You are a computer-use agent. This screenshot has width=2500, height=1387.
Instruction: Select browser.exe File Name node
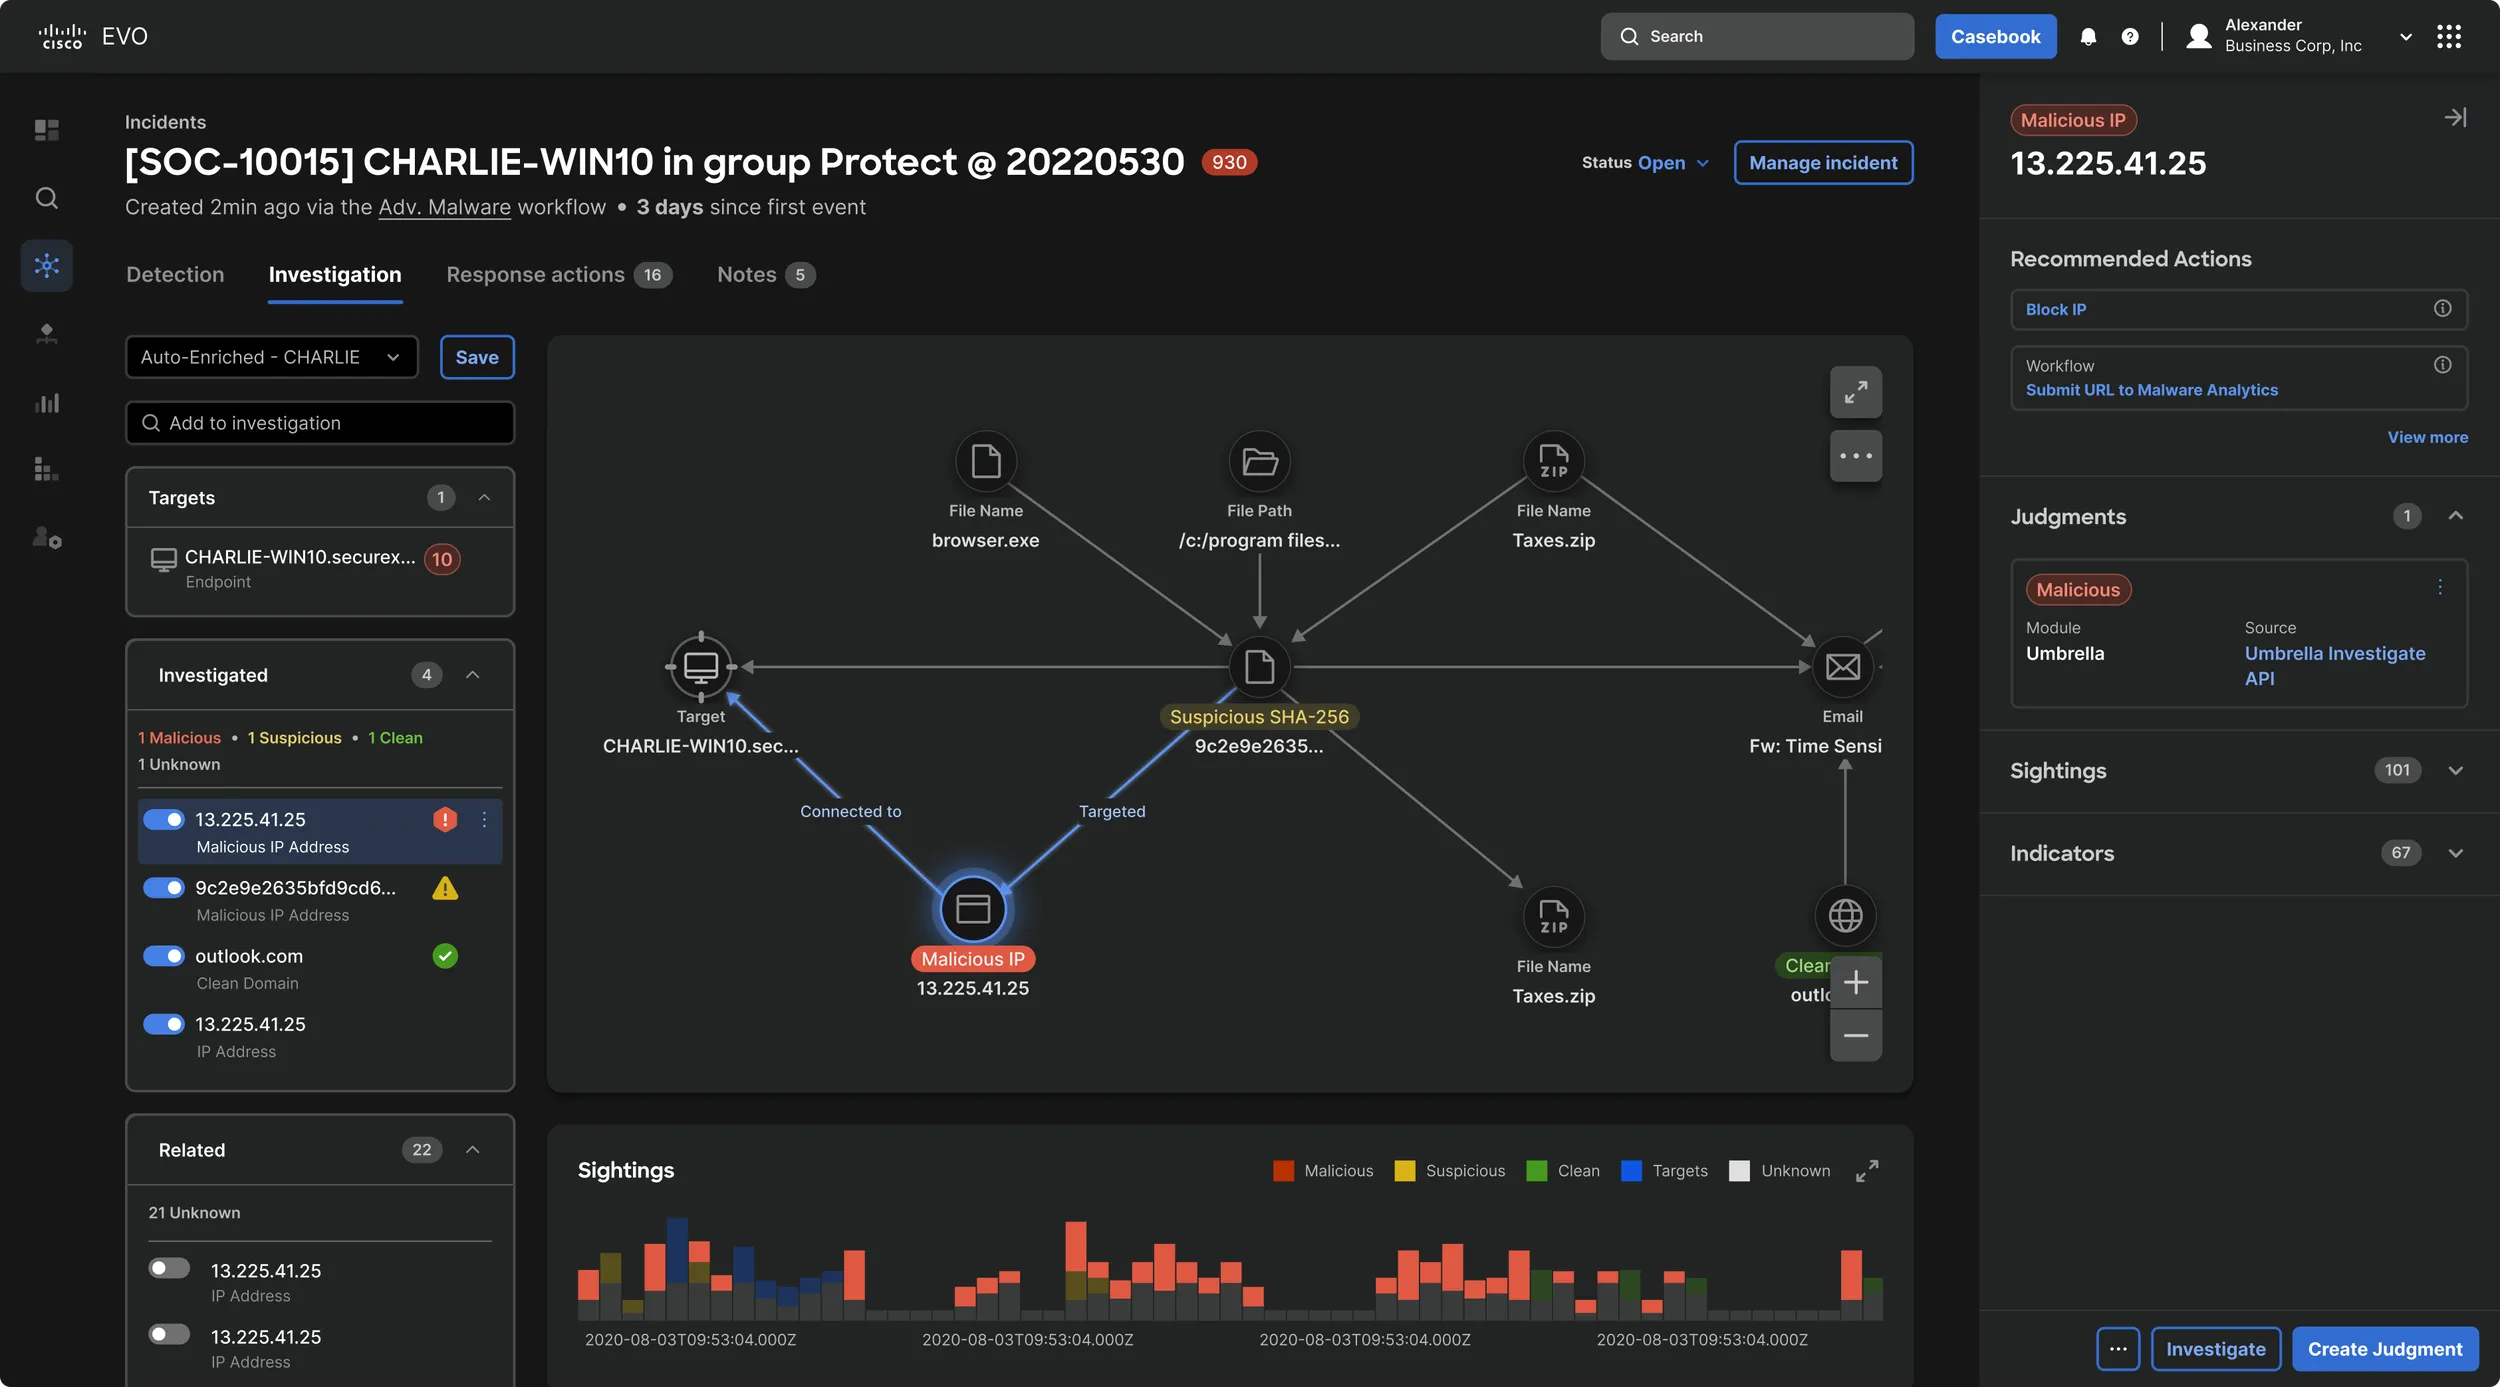(986, 461)
